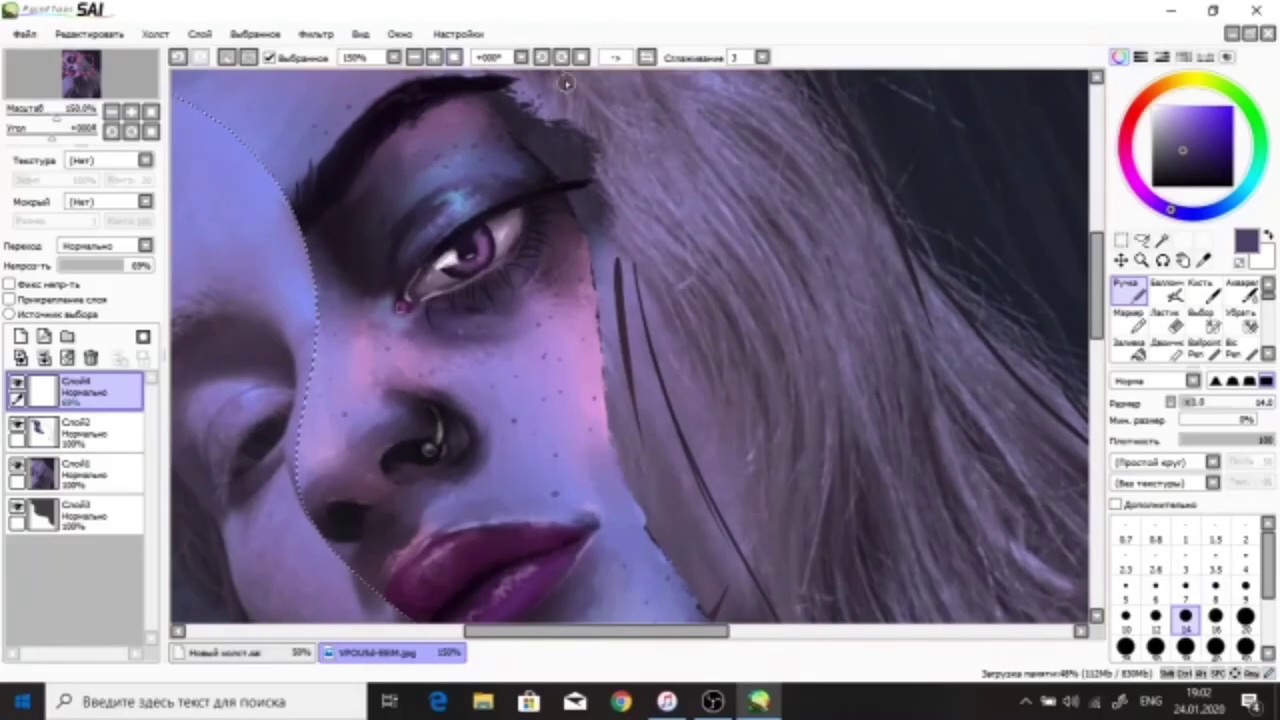Toggle the Дополнительно checkbox in brush settings
This screenshot has width=1280, height=720.
tap(1116, 504)
